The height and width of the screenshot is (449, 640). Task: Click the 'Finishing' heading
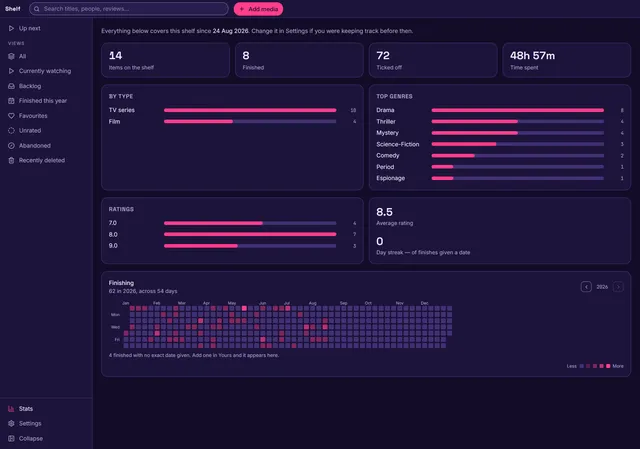pos(121,283)
